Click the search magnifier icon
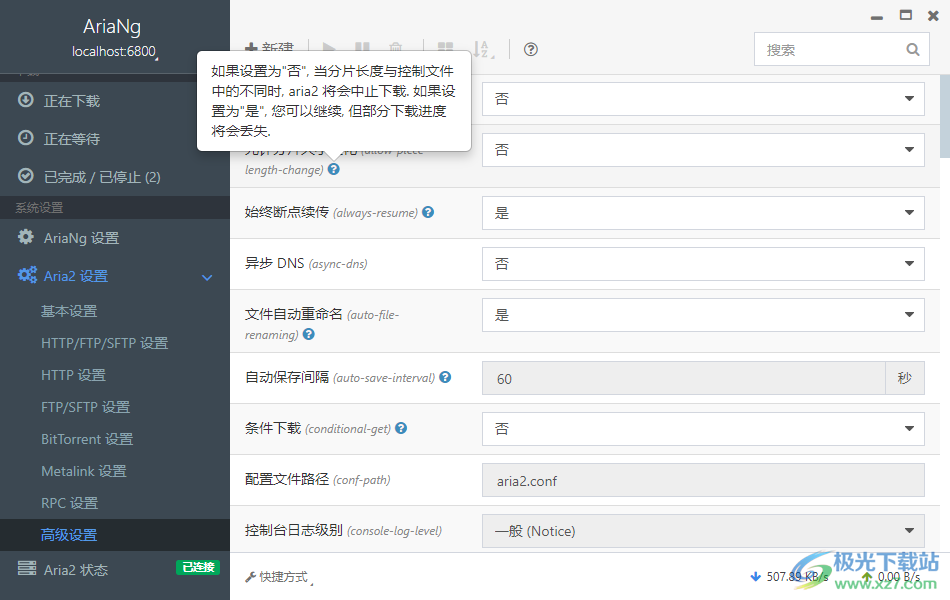The image size is (950, 600). pyautogui.click(x=913, y=50)
